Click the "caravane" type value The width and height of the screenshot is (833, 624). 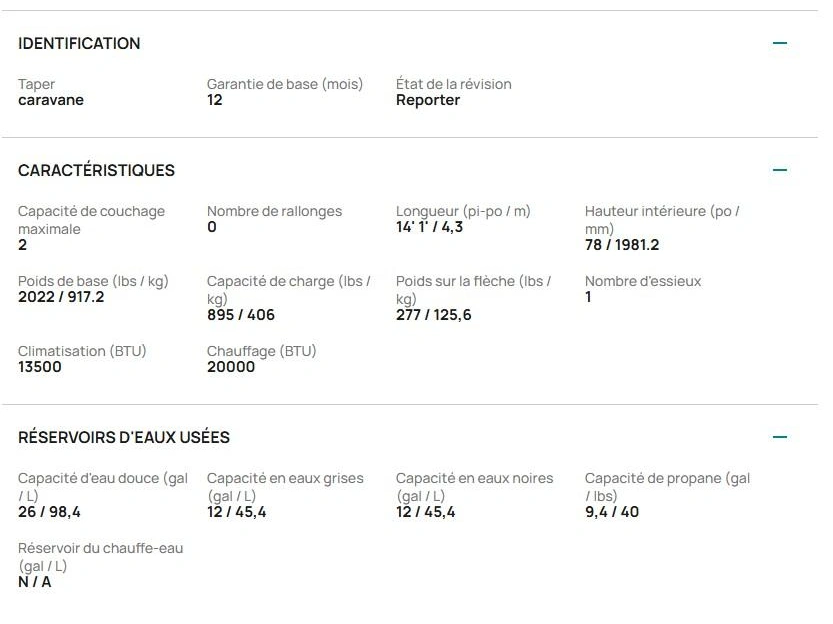pos(51,100)
